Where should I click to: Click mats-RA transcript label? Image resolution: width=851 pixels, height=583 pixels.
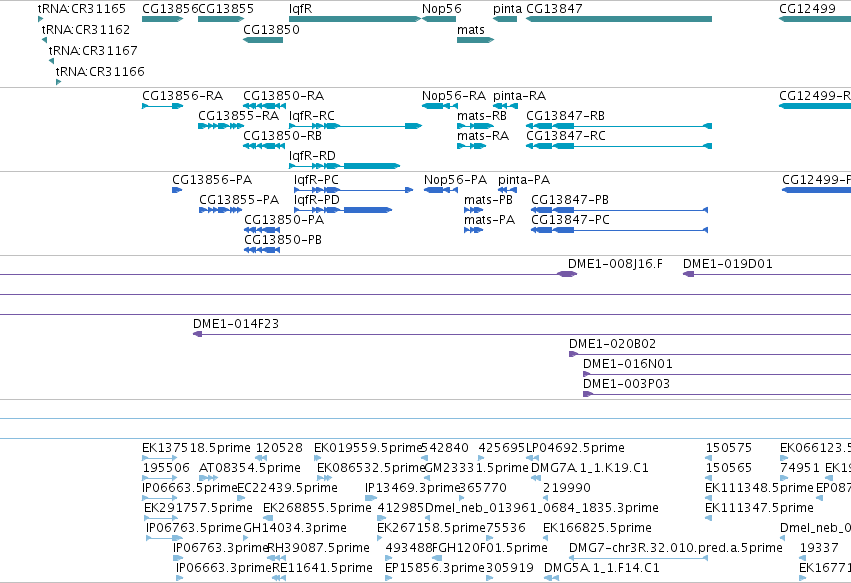pyautogui.click(x=483, y=136)
